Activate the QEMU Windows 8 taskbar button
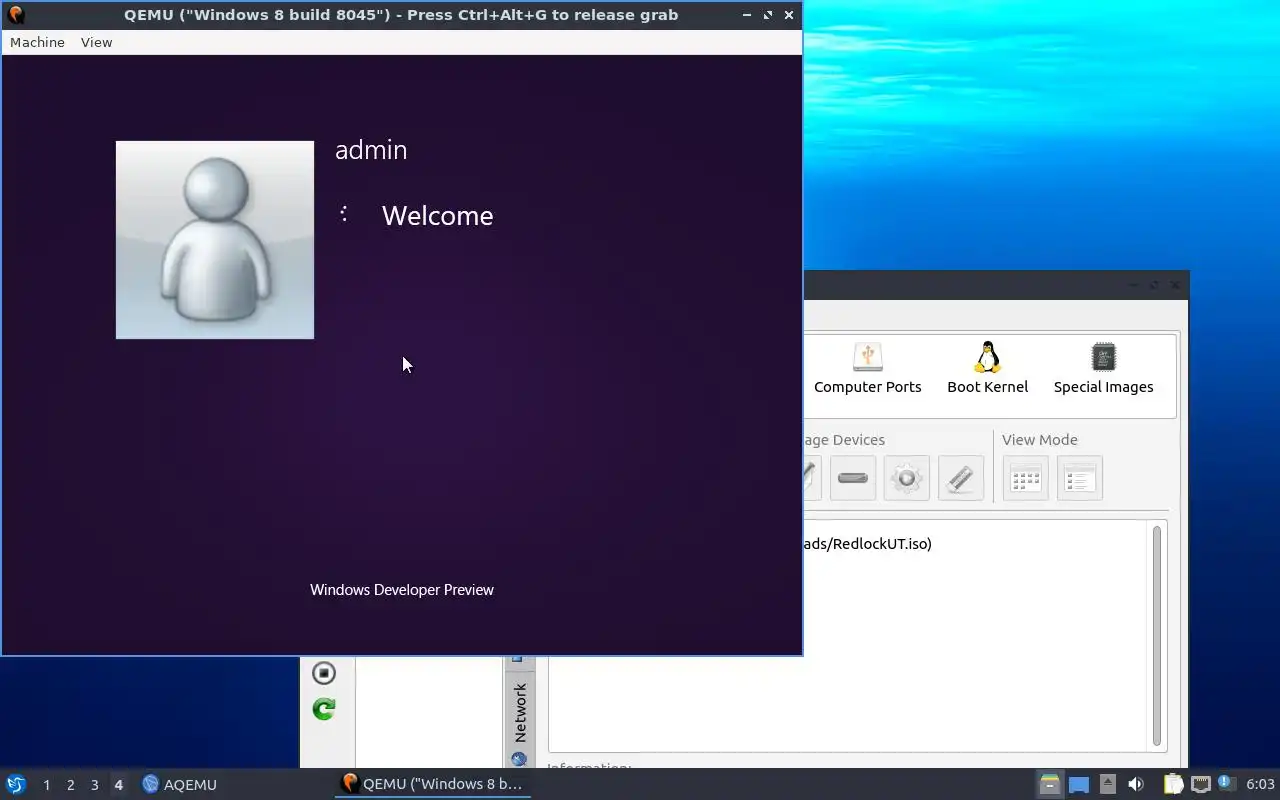The image size is (1280, 800). [432, 784]
